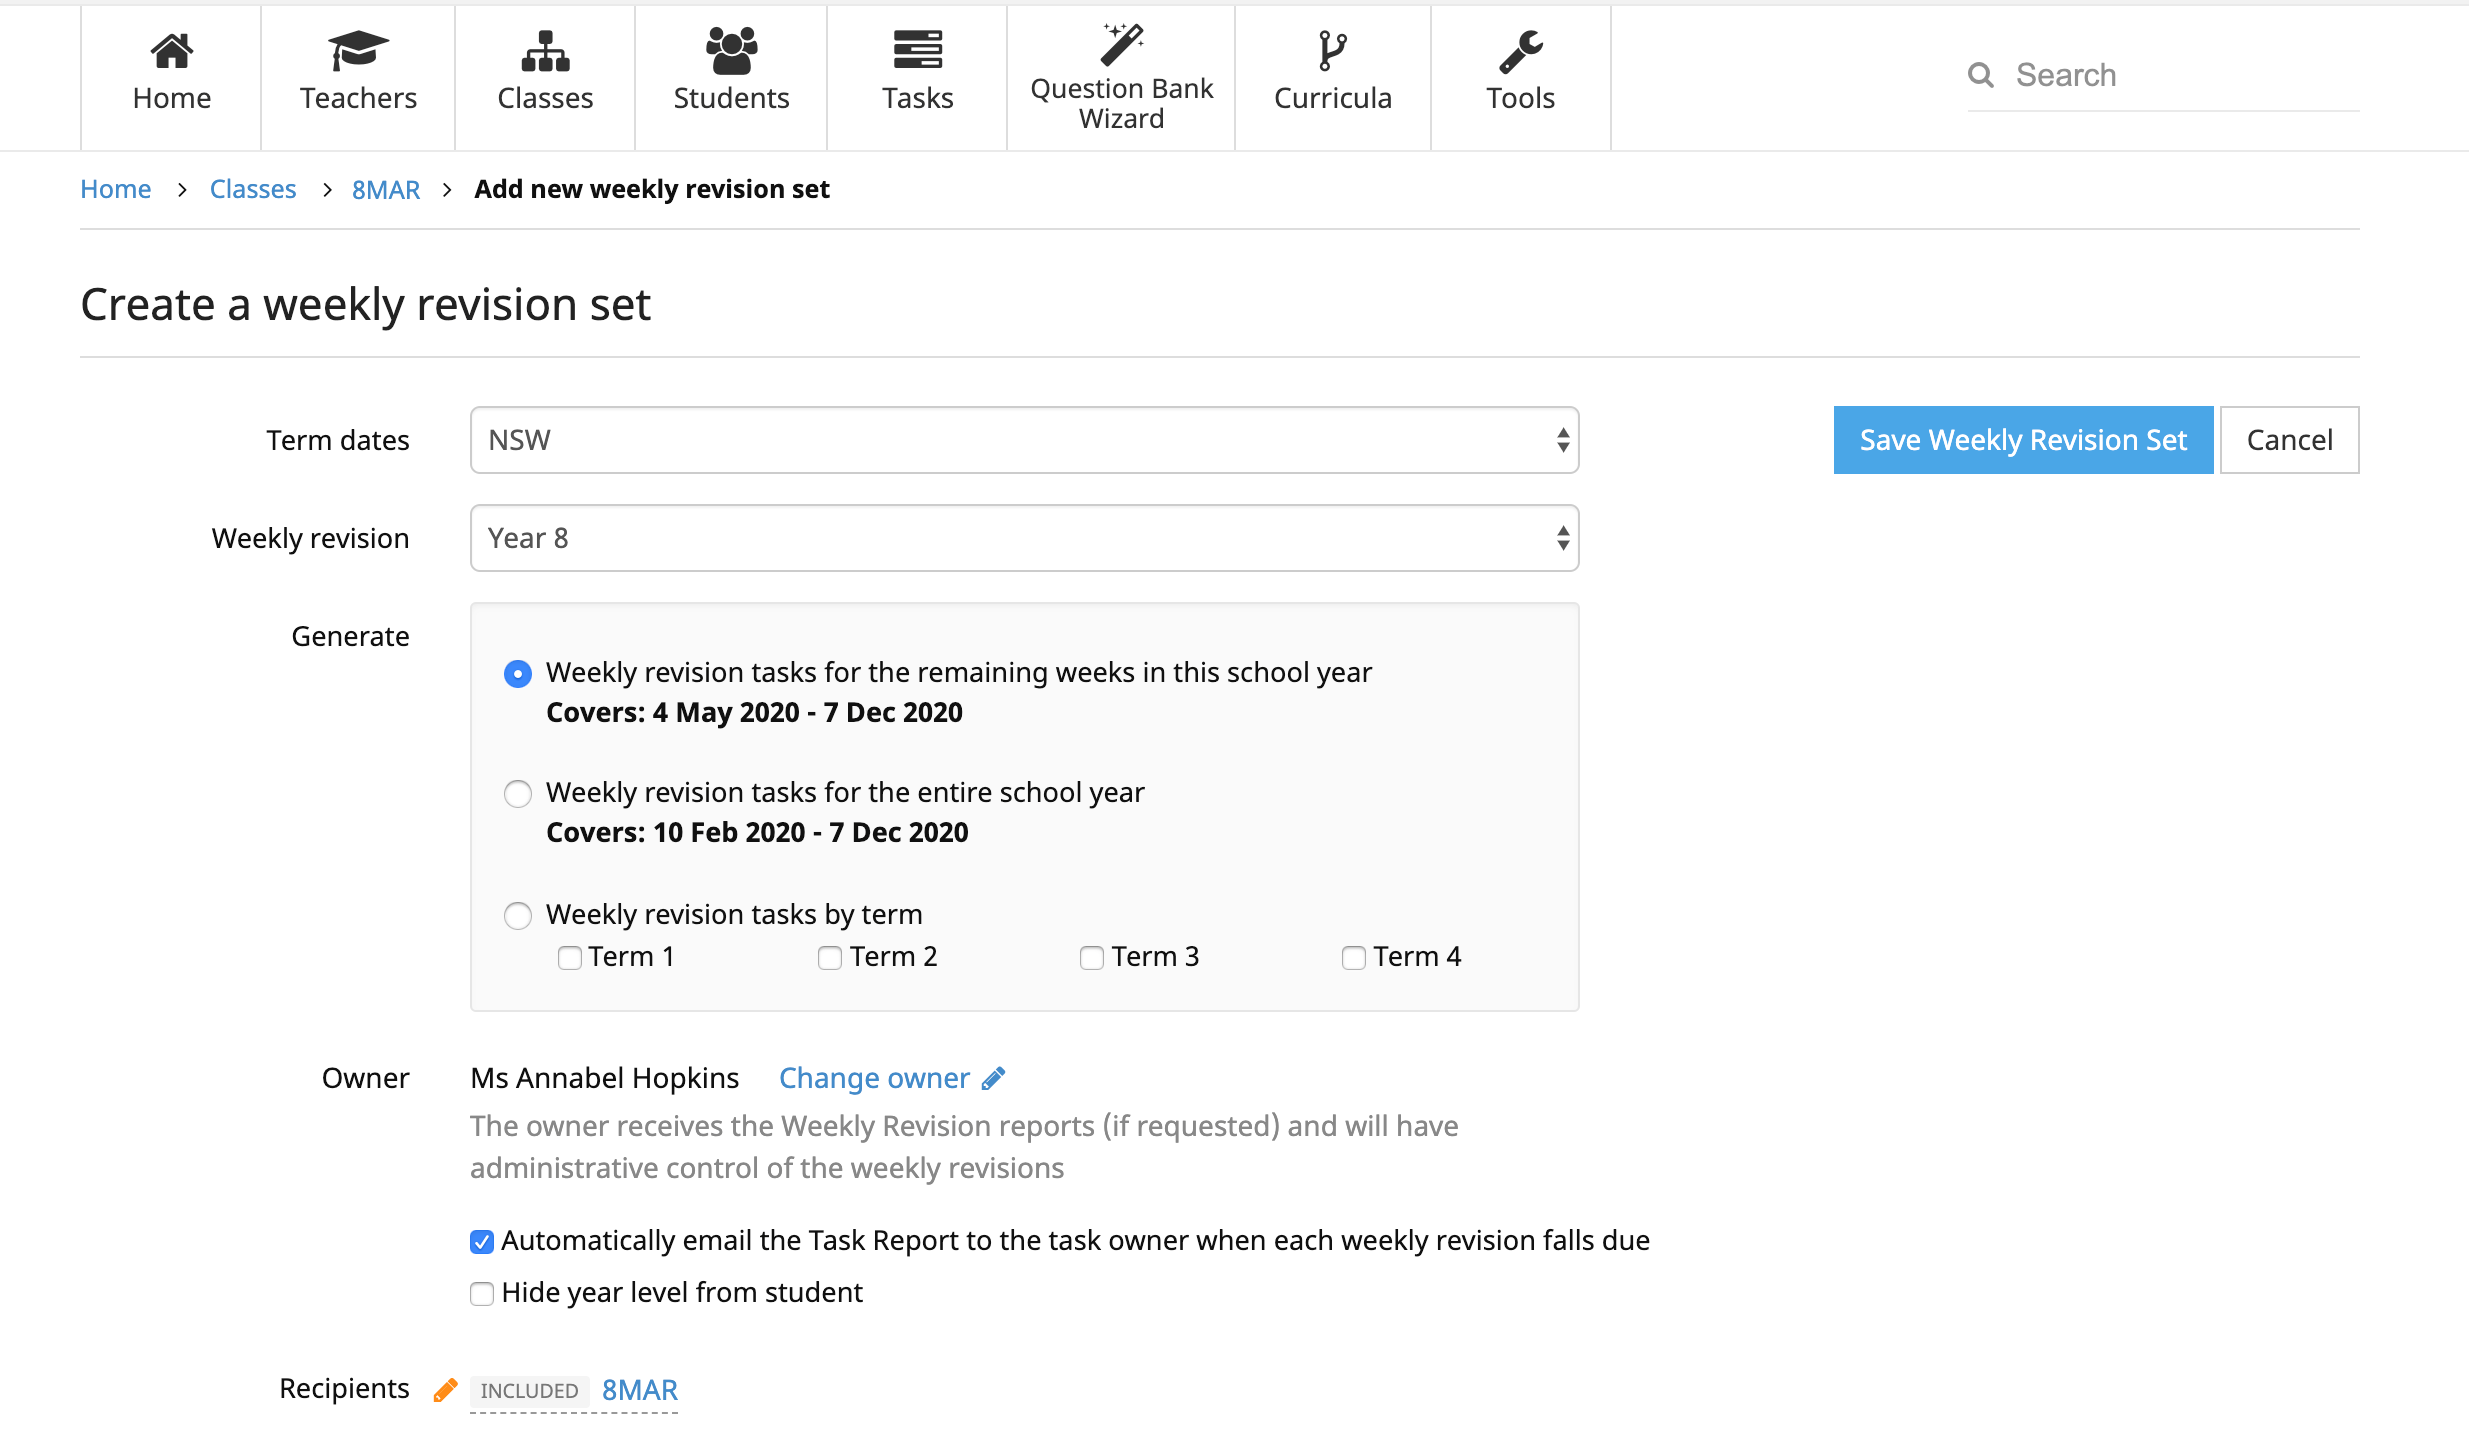Open the Change owner link
The image size is (2469, 1442).
(x=874, y=1077)
